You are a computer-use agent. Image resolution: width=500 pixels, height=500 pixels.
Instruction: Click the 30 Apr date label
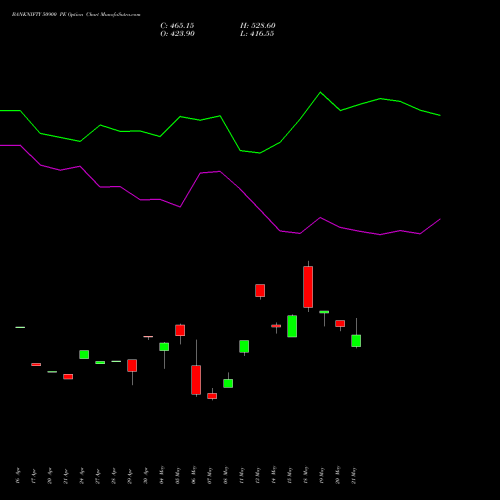coord(146,476)
